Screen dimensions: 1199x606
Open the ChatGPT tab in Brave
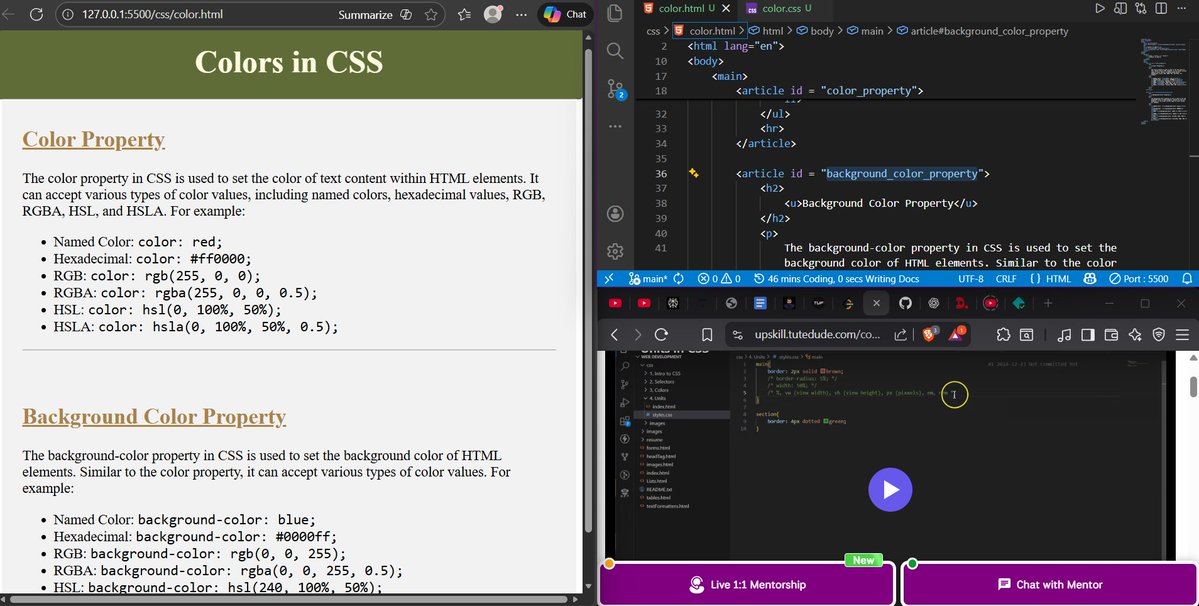pos(934,303)
